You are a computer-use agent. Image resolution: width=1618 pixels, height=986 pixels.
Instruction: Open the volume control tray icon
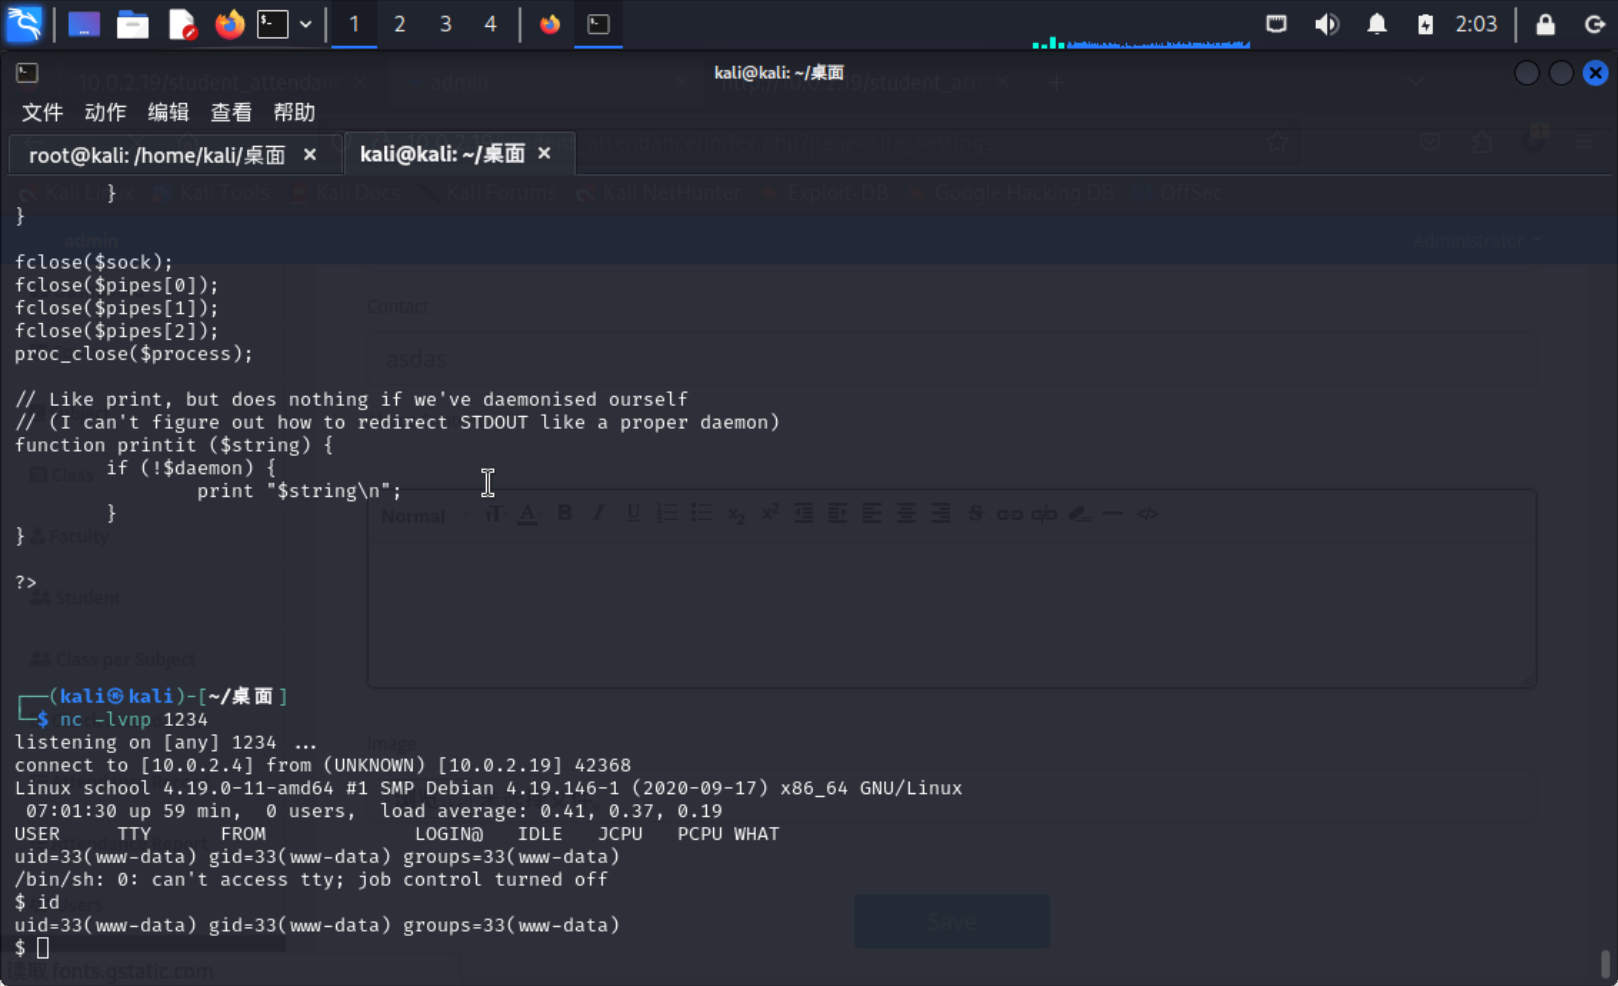click(x=1326, y=24)
